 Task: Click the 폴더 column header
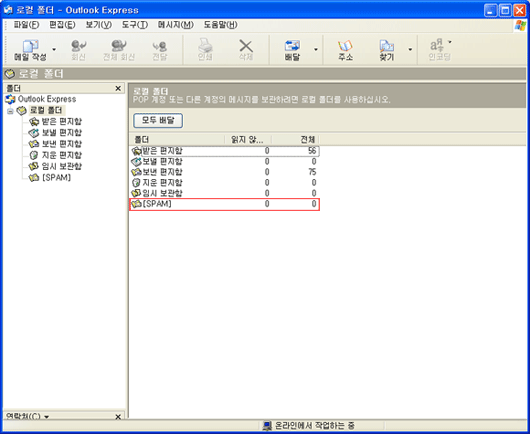point(177,140)
